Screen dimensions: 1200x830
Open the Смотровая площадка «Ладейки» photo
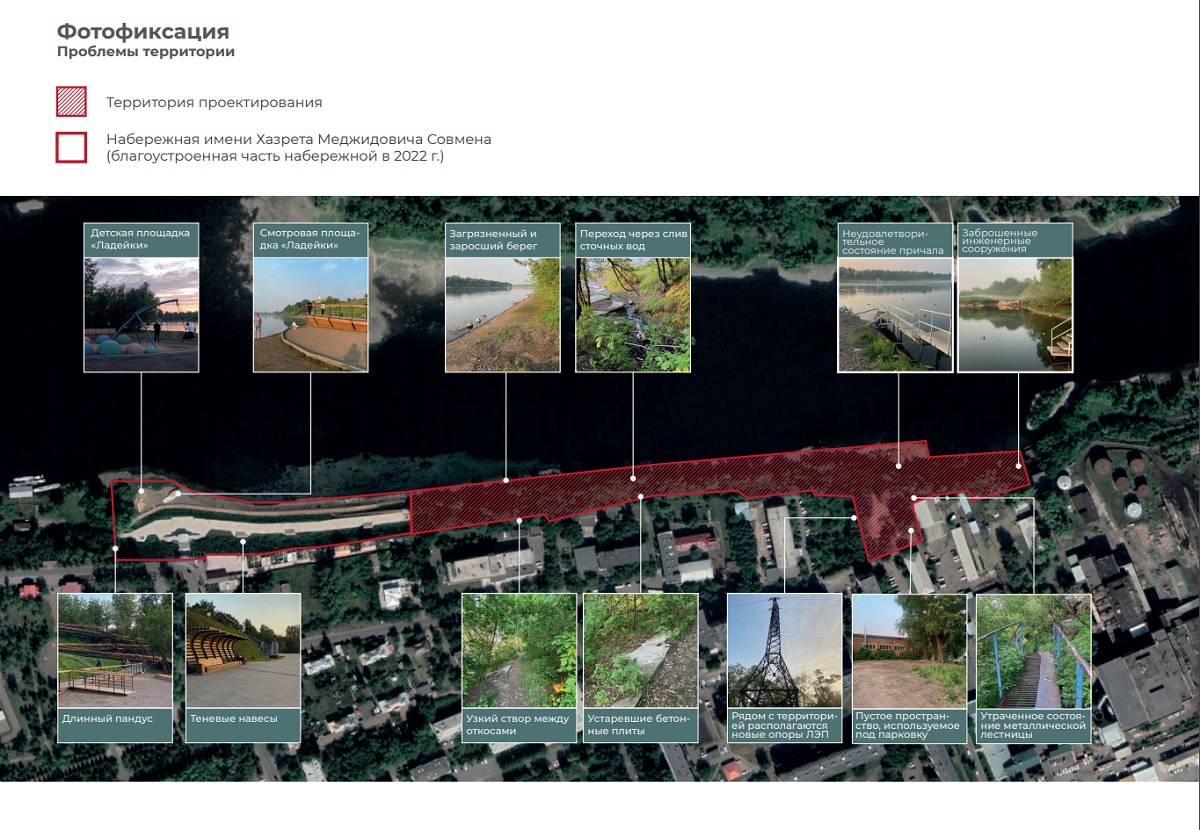coord(310,314)
